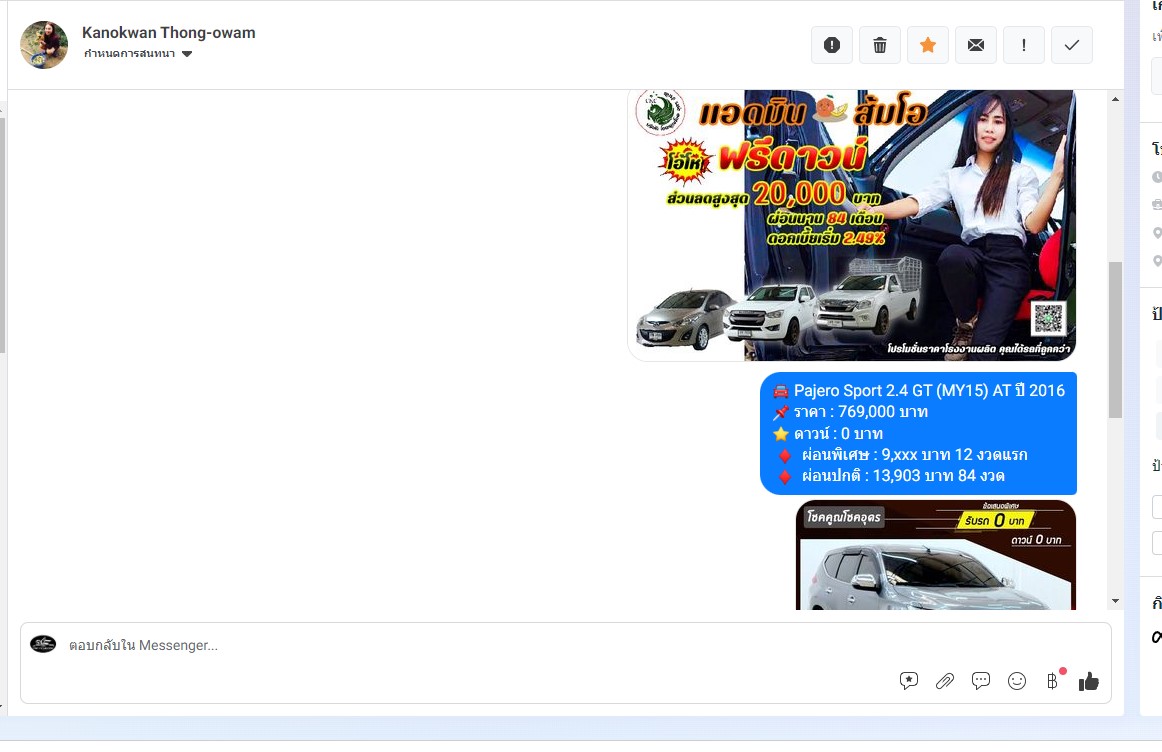Open the silver Pajero Sport car photo
The width and height of the screenshot is (1162, 752).
(936, 555)
